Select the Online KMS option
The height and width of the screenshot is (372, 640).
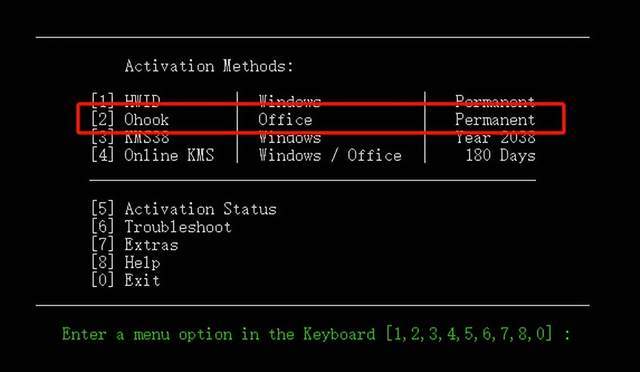169,155
